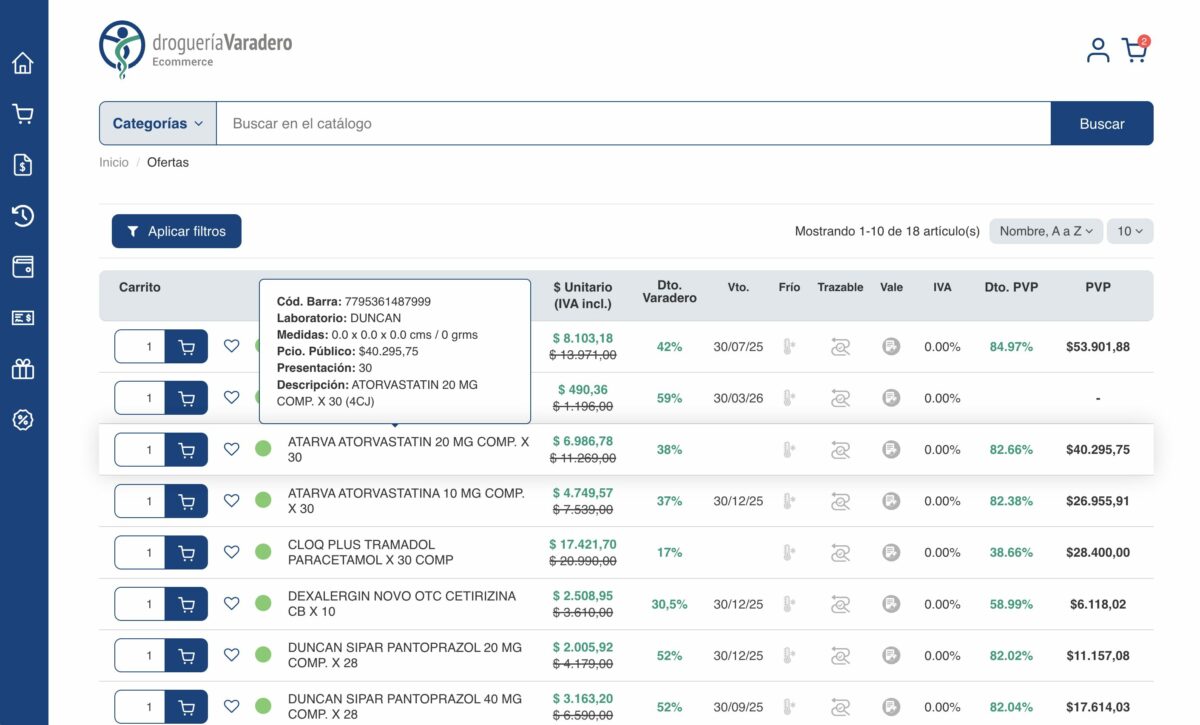
Task: Click the sidebar shopping cart icon
Action: [x=23, y=114]
